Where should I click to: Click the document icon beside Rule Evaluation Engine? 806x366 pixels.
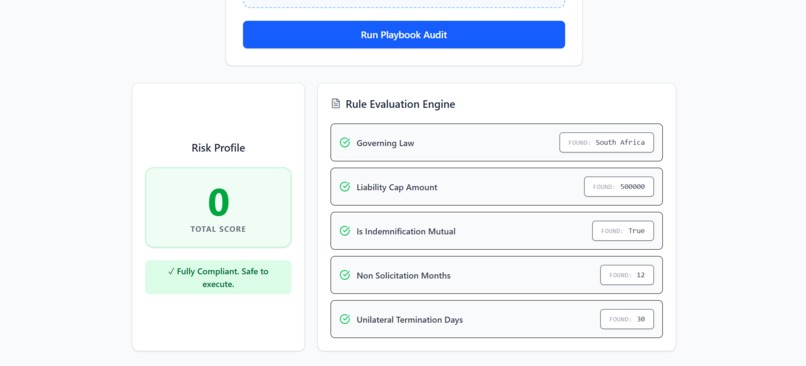coord(336,104)
